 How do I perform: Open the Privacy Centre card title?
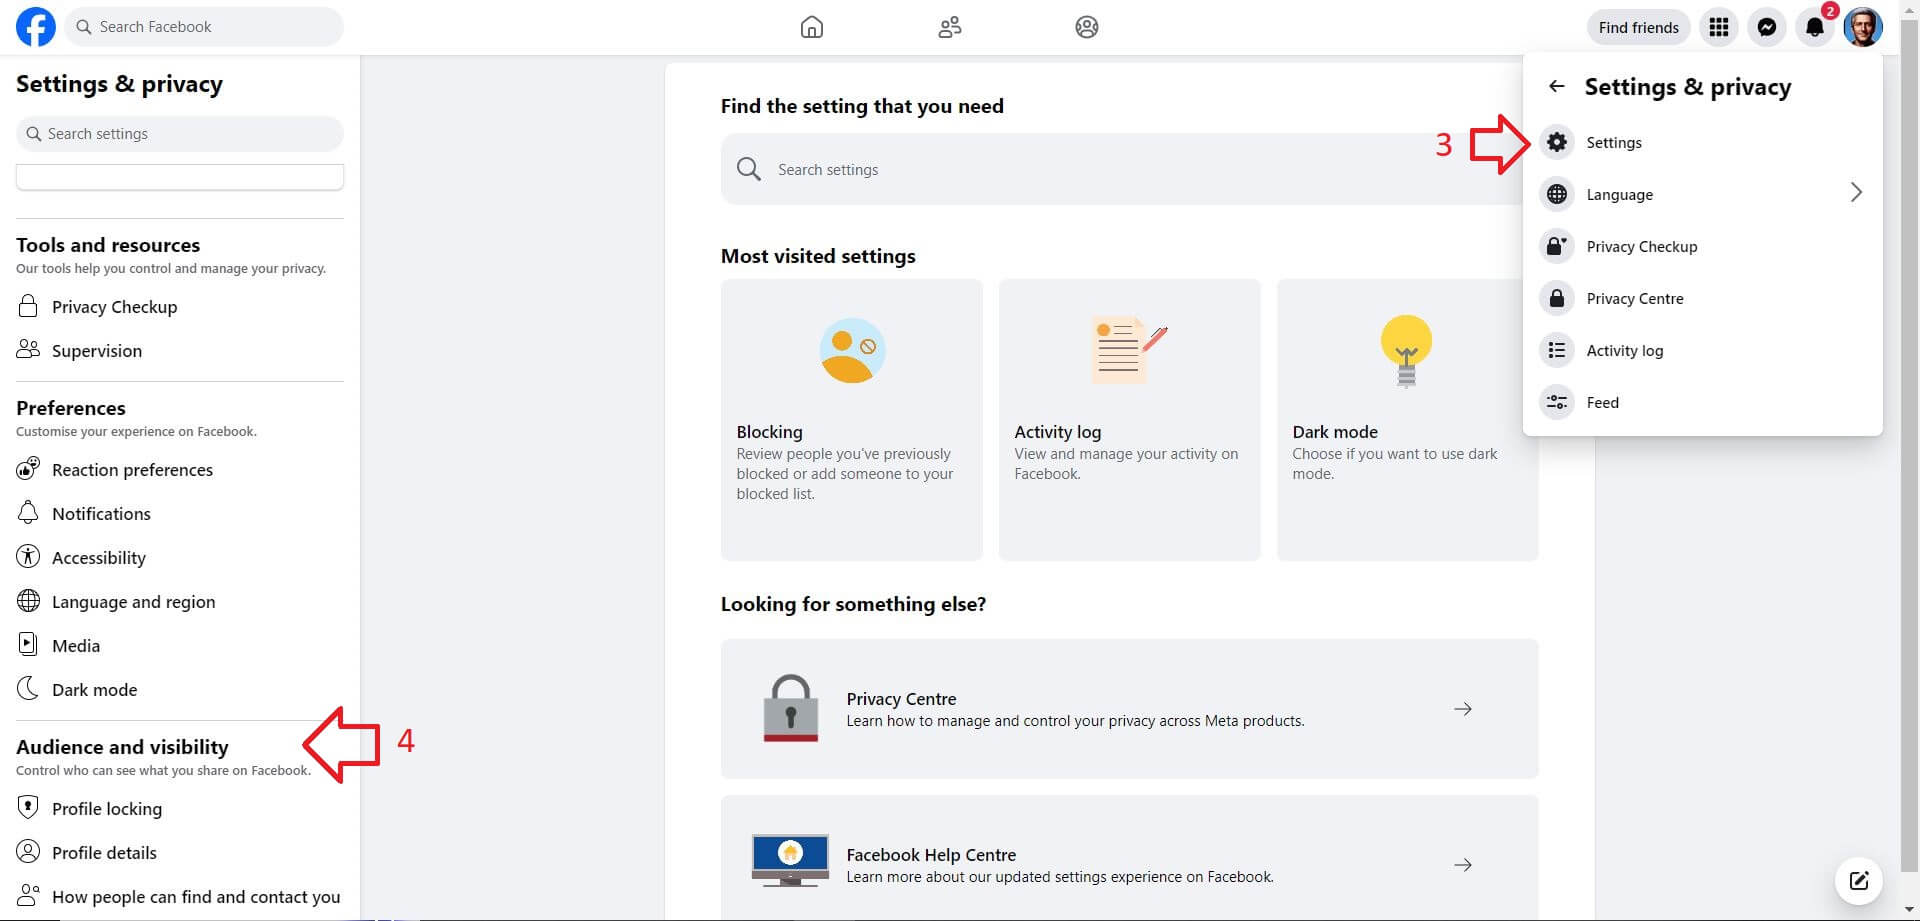[901, 699]
